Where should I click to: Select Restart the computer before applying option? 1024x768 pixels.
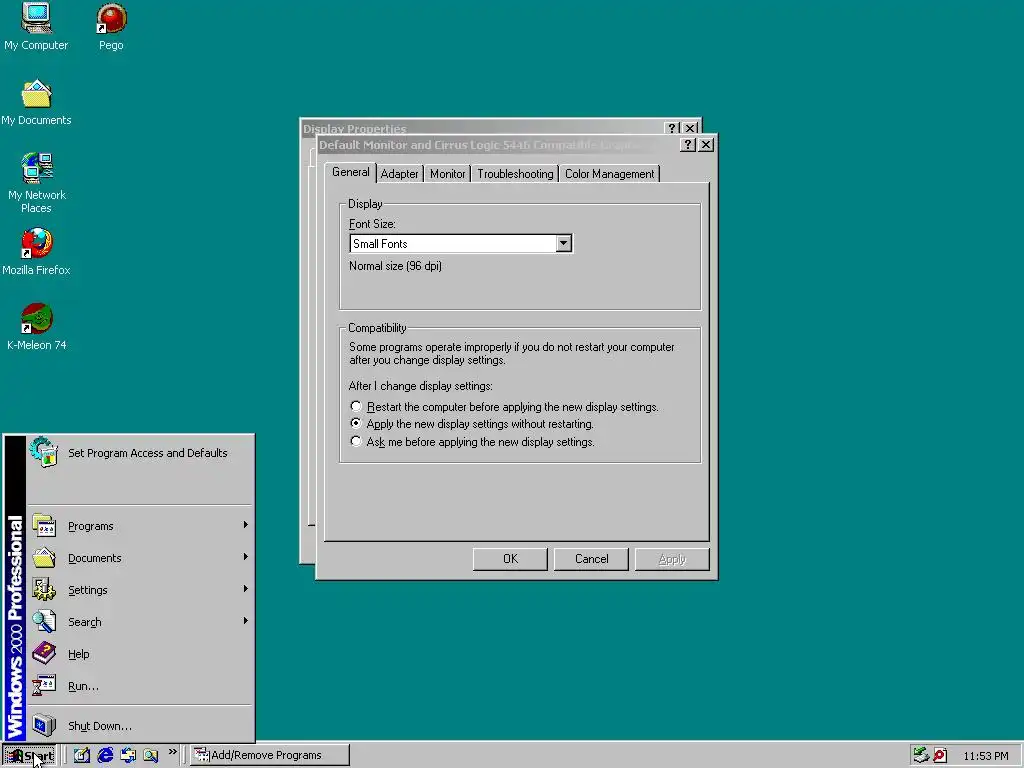(356, 406)
